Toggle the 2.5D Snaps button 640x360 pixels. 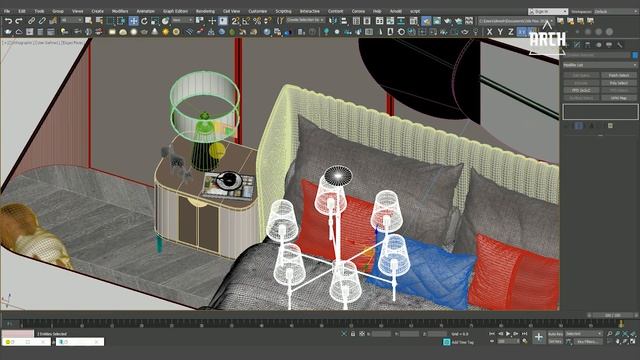click(x=236, y=20)
